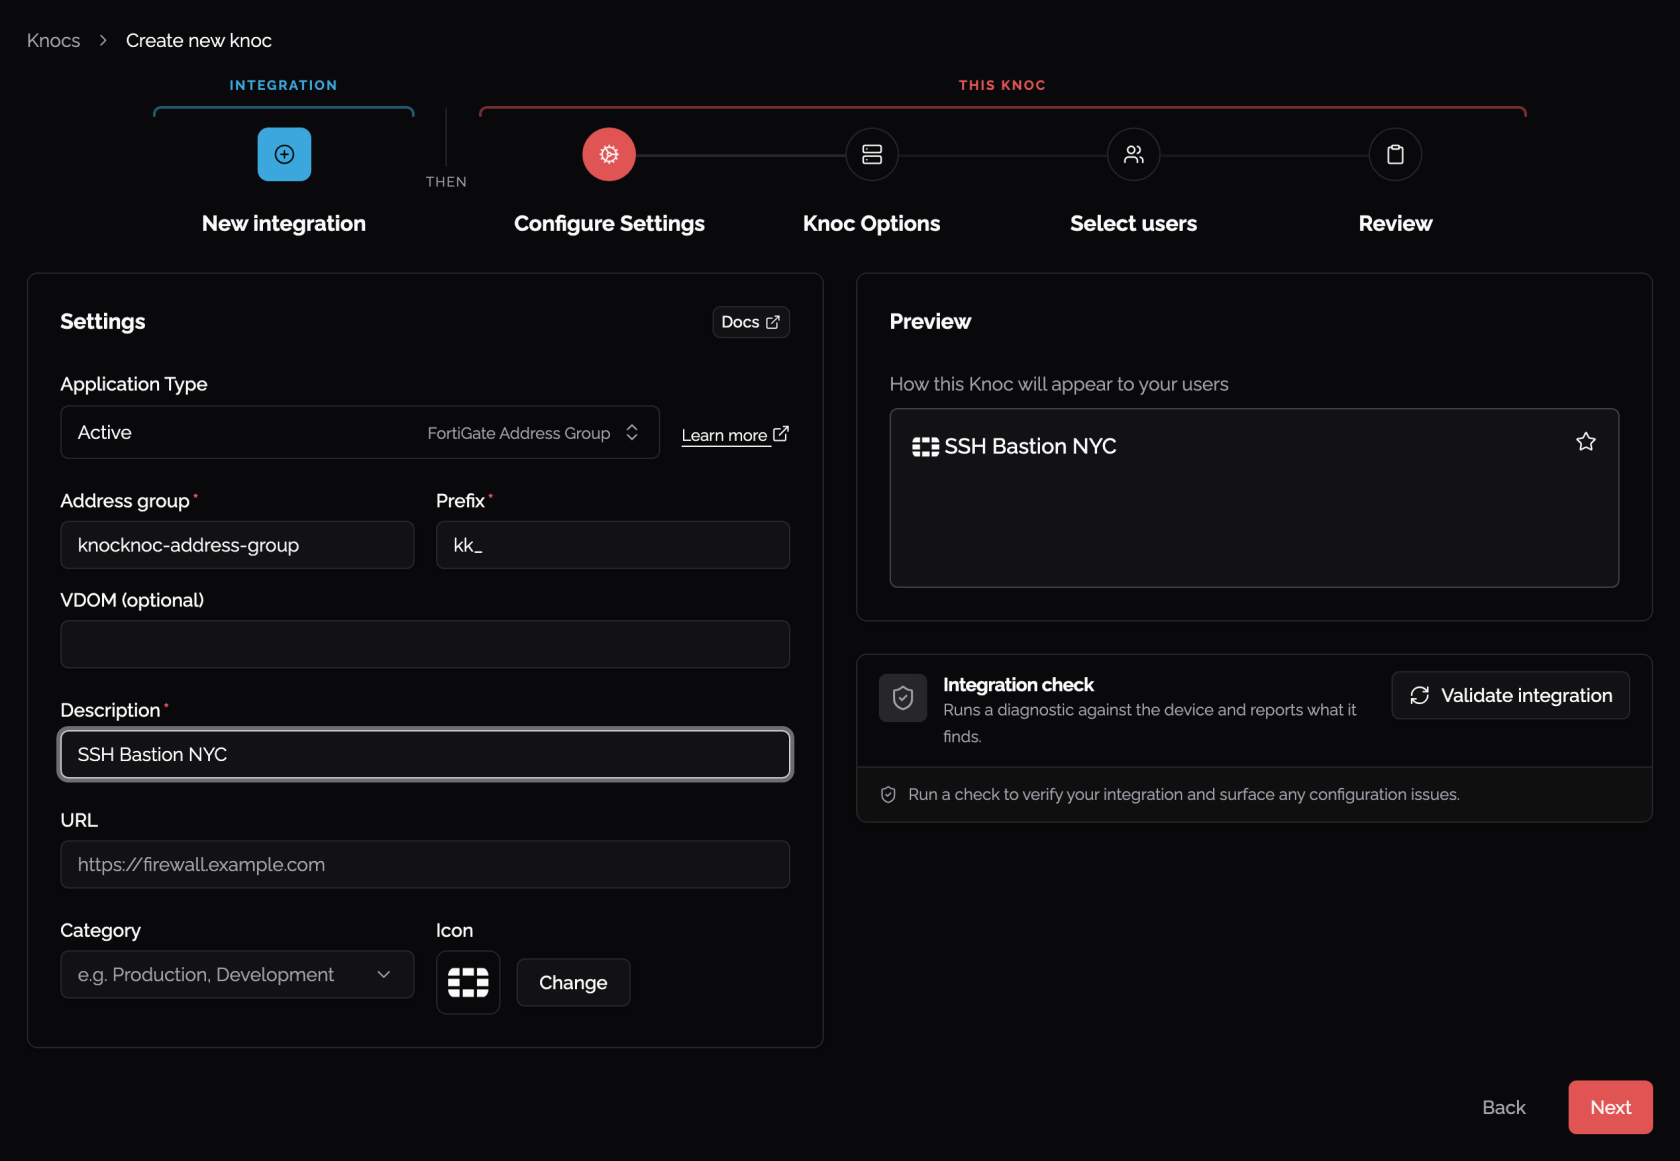Click the New integration step label
The width and height of the screenshot is (1680, 1161).
tap(284, 223)
